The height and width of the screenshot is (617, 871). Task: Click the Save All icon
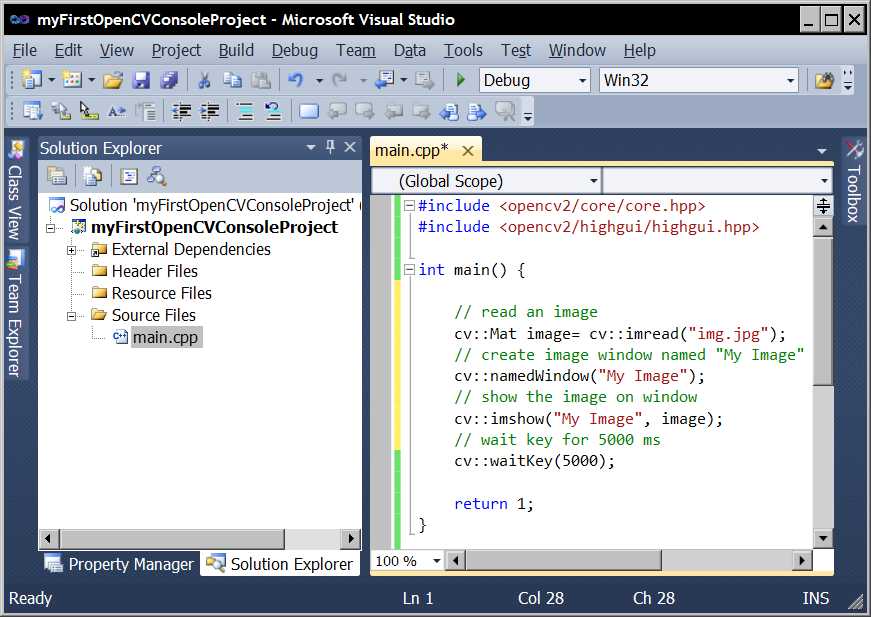coord(169,81)
